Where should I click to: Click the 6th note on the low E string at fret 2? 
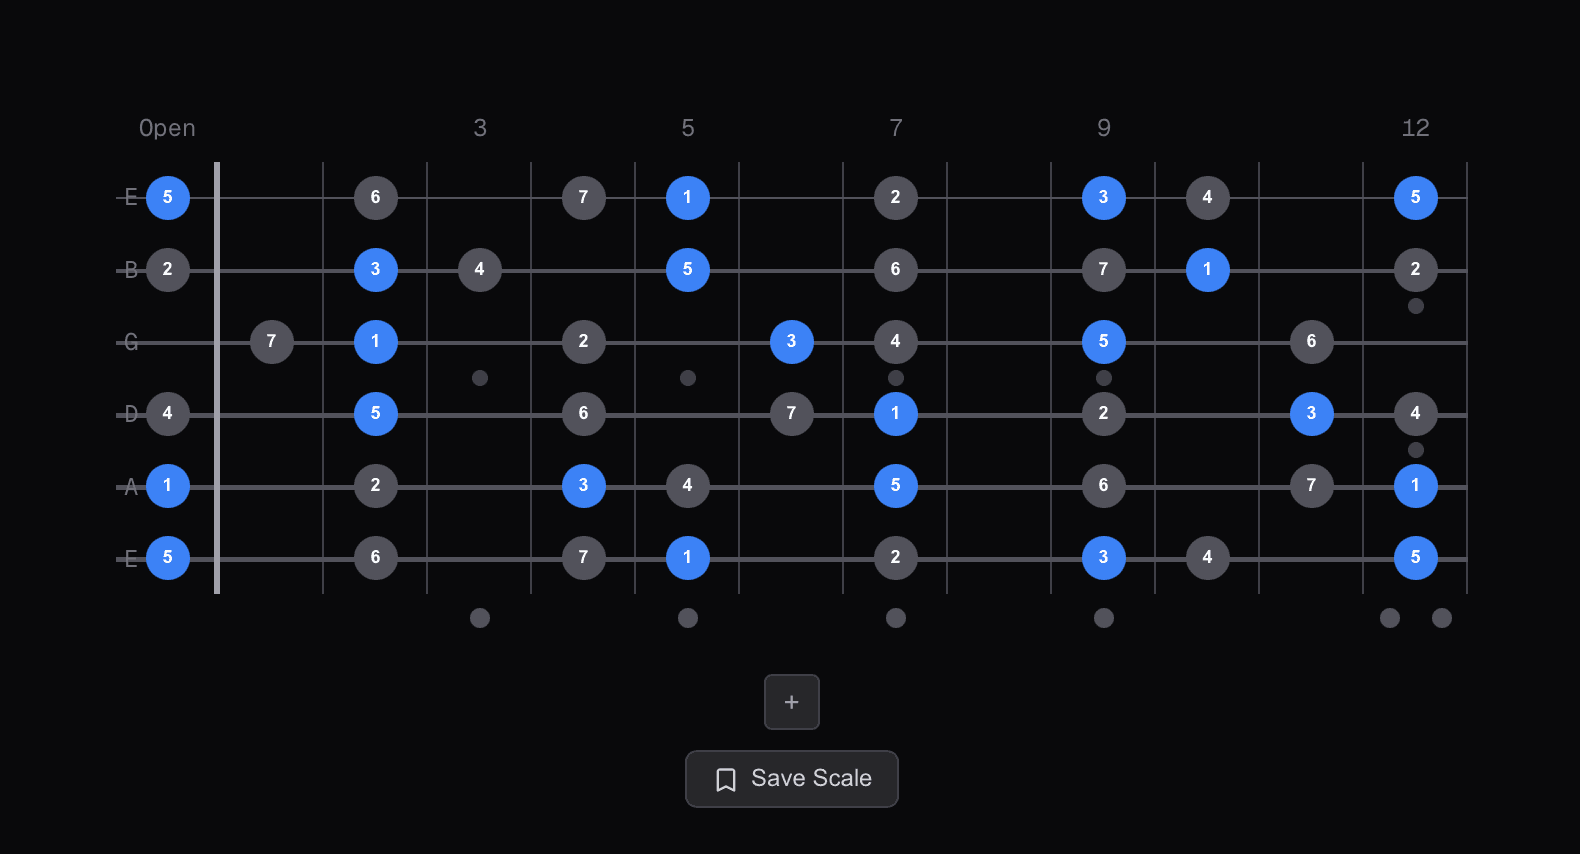375,557
